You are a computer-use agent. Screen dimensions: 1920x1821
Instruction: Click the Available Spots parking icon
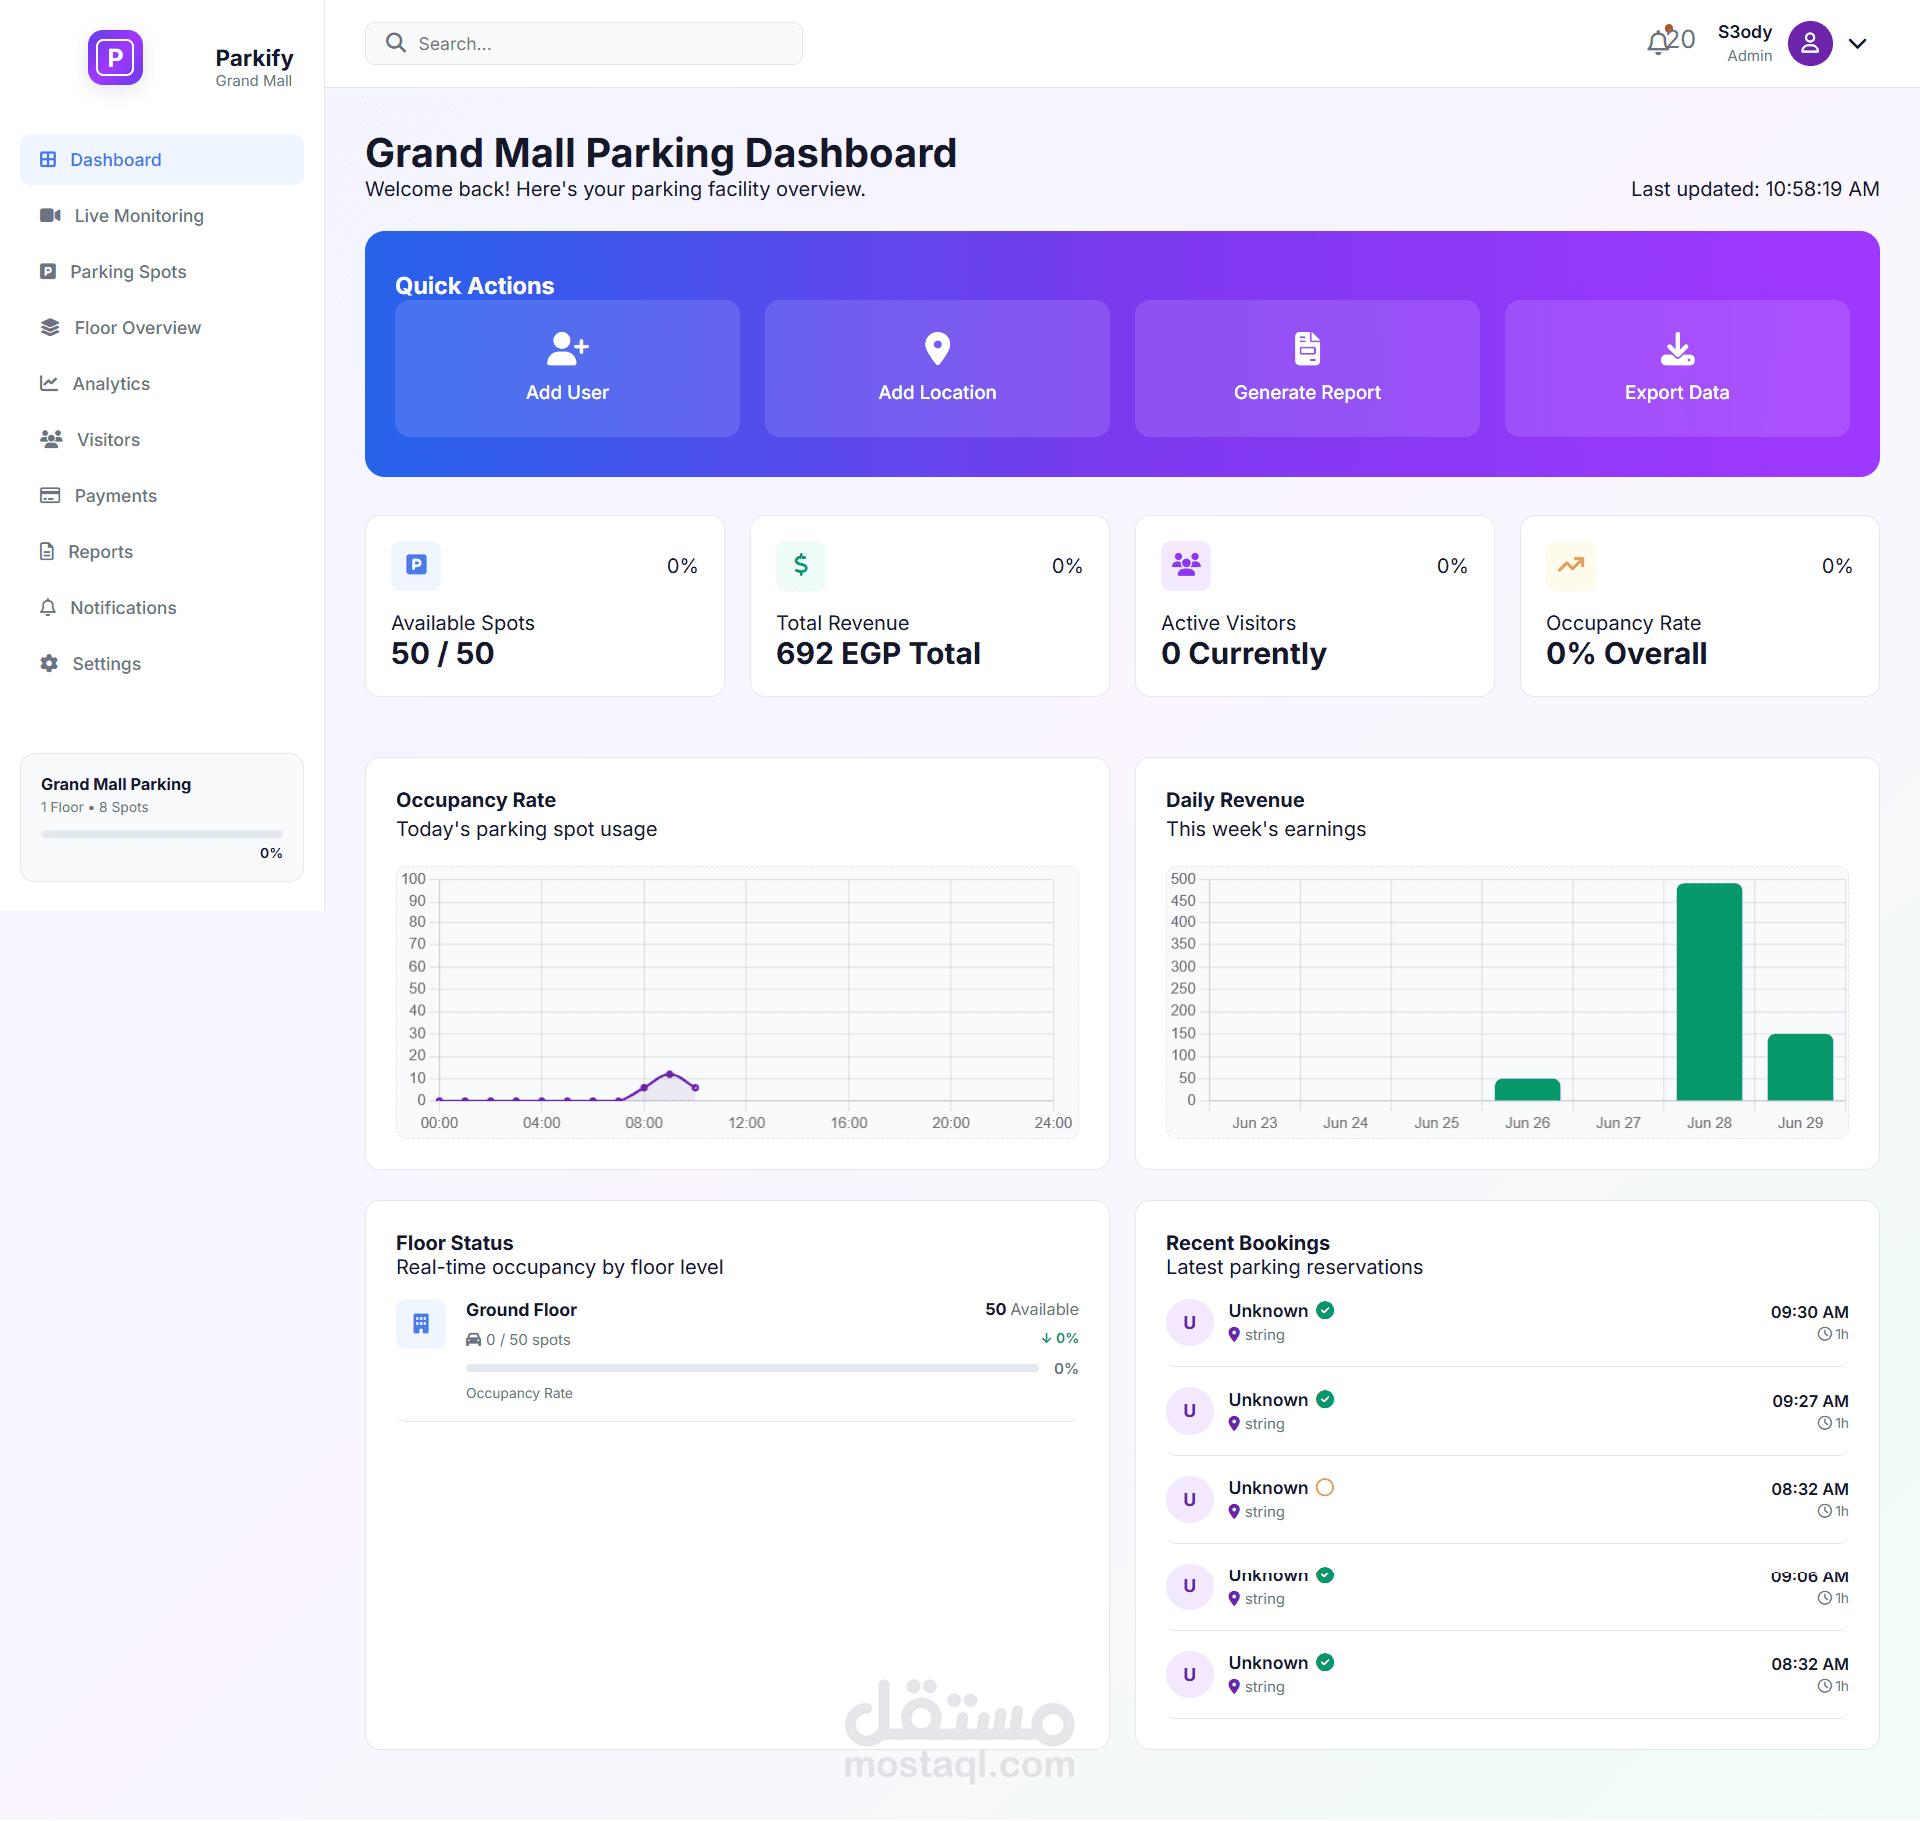click(416, 565)
